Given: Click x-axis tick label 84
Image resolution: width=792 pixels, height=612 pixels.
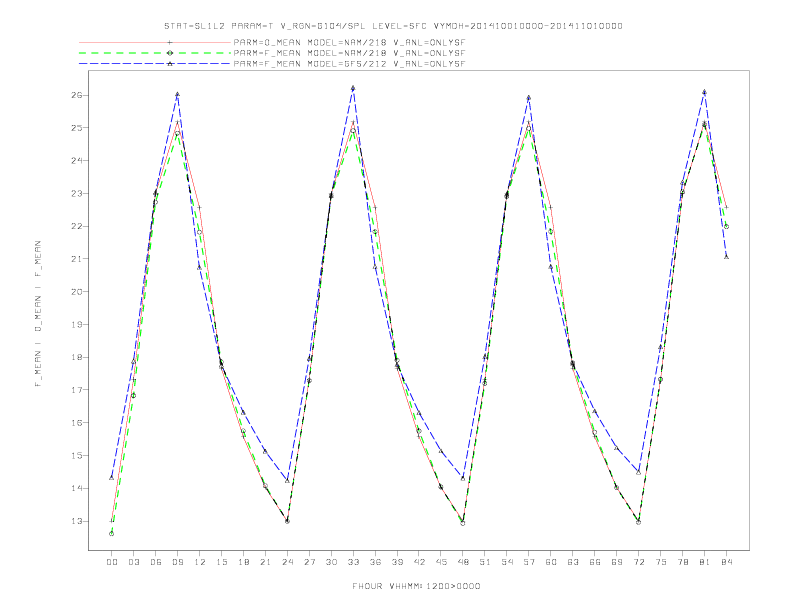Looking at the screenshot, I should tap(726, 562).
